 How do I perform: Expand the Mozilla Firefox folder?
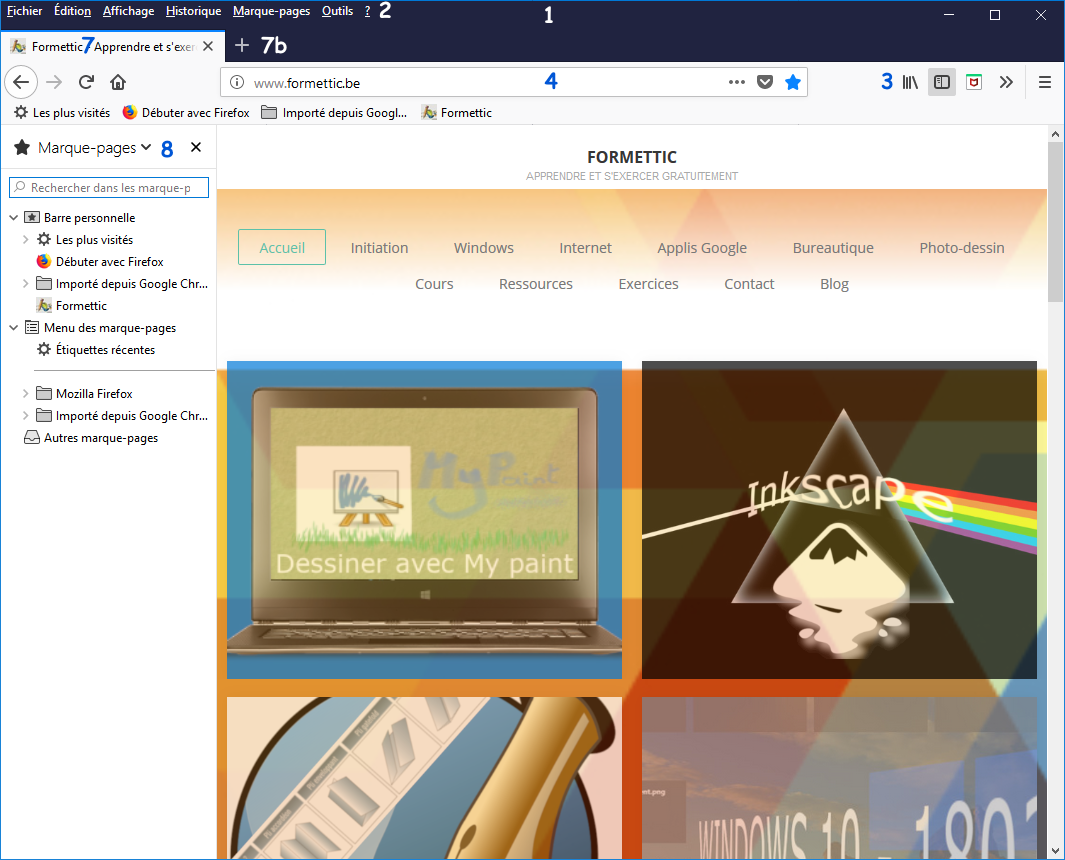26,393
